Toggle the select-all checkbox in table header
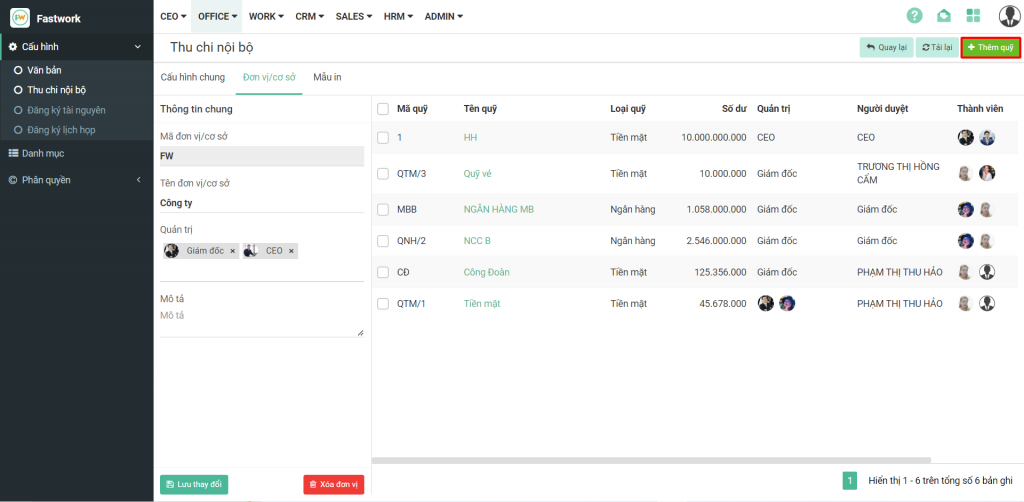 [x=383, y=109]
